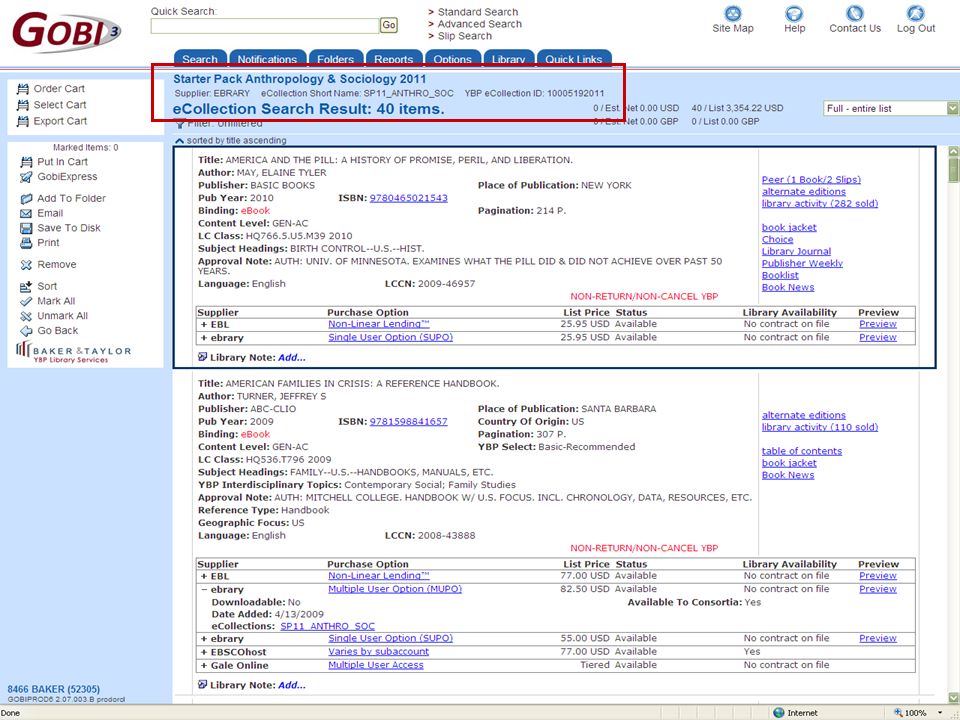Click the Booklist link
This screenshot has height=720, width=960.
(780, 276)
